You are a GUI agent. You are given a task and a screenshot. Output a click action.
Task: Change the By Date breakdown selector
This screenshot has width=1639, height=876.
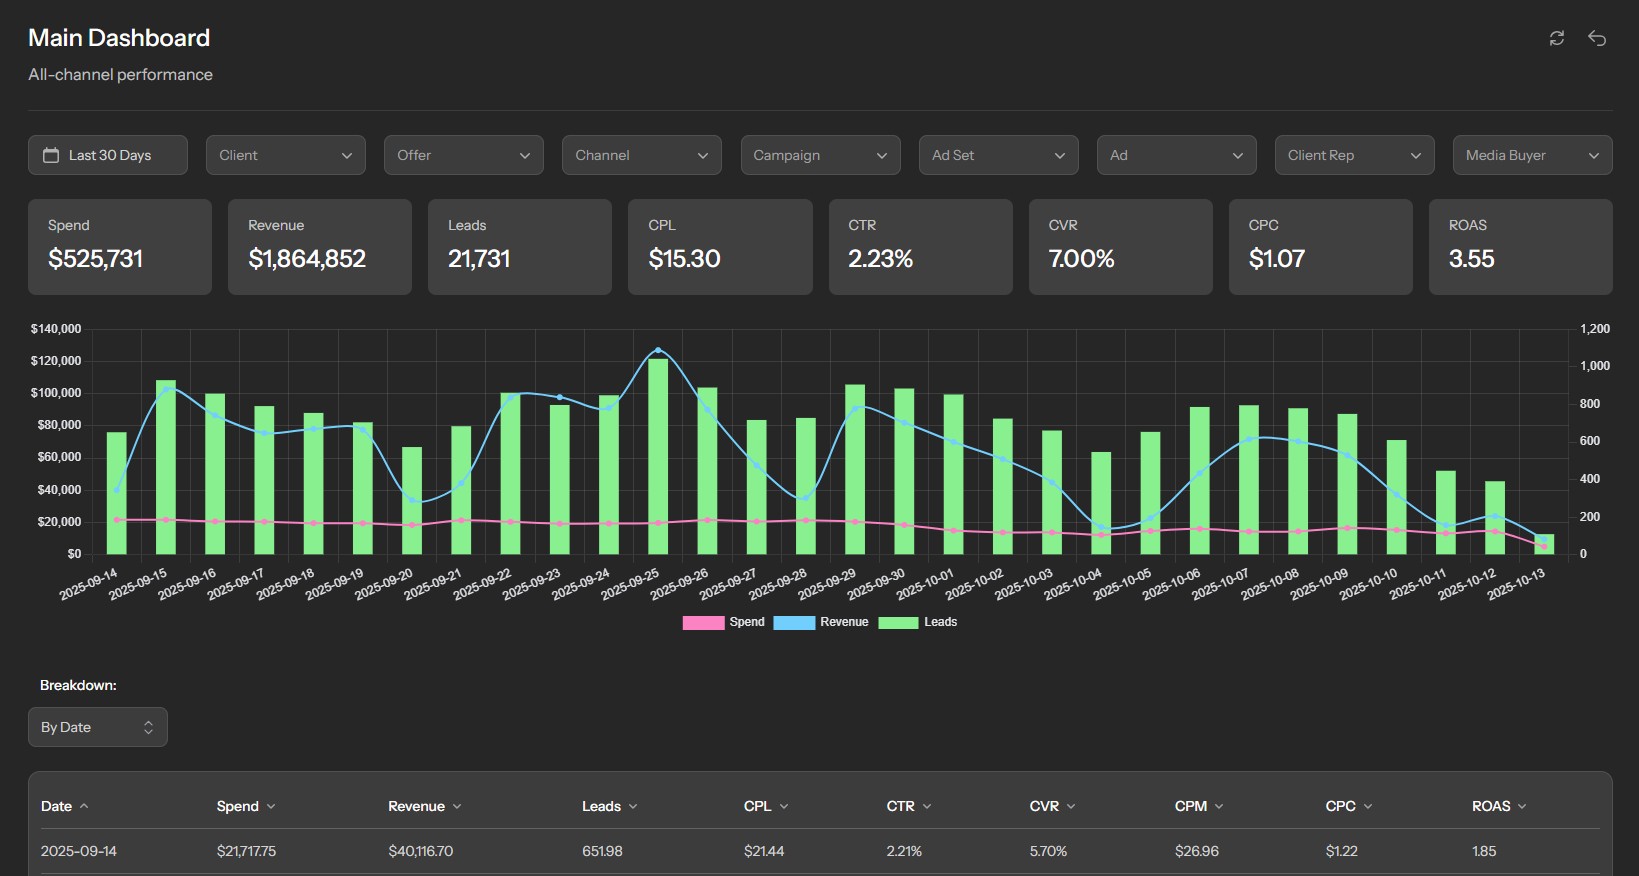(98, 727)
